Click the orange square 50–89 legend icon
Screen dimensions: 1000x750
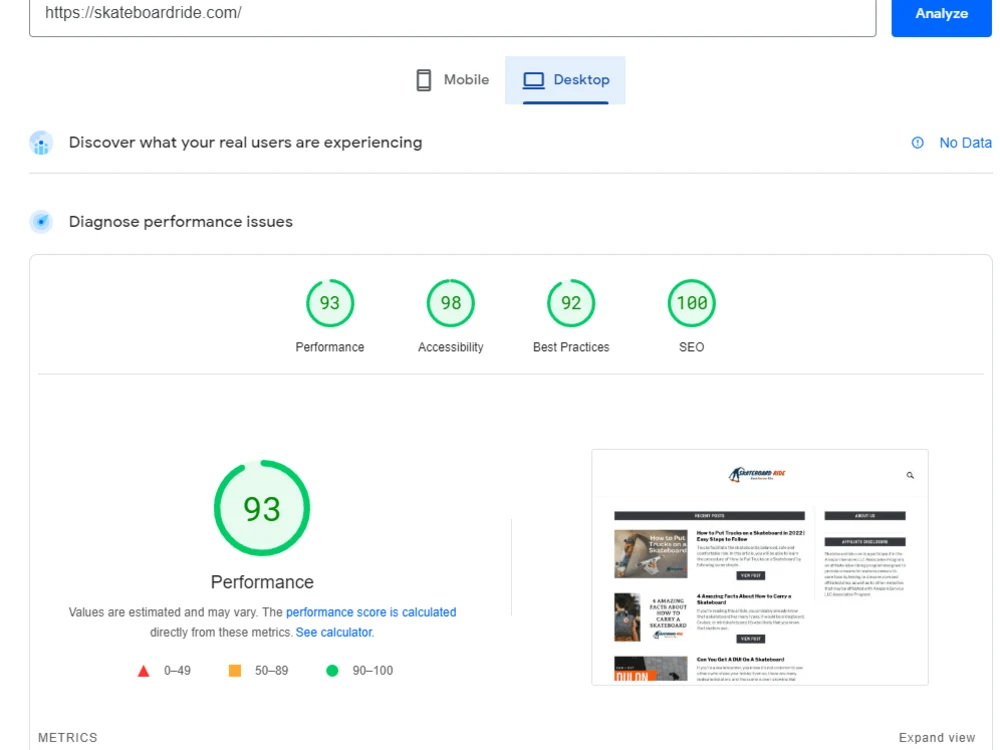click(235, 670)
